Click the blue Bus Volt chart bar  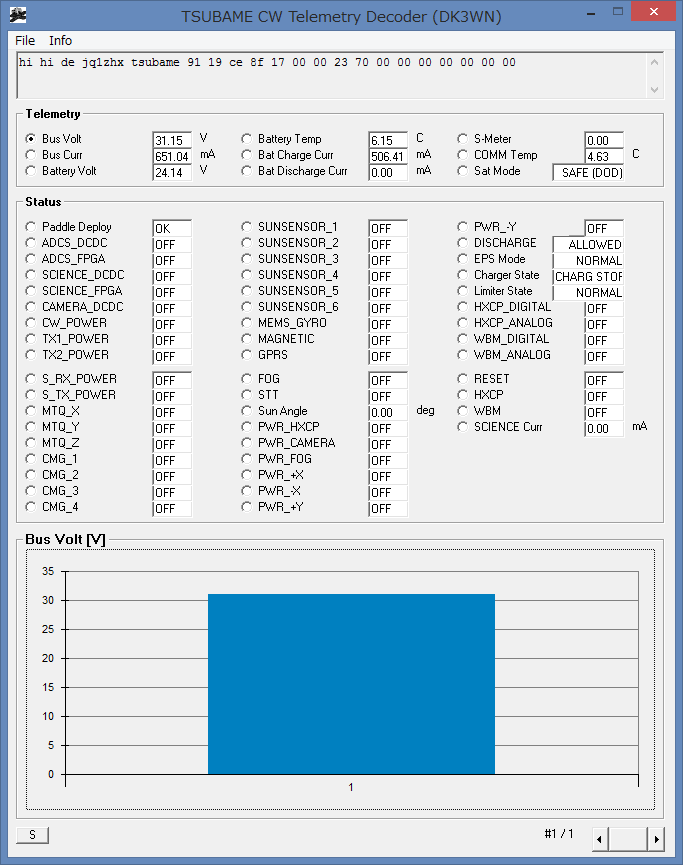click(x=351, y=684)
